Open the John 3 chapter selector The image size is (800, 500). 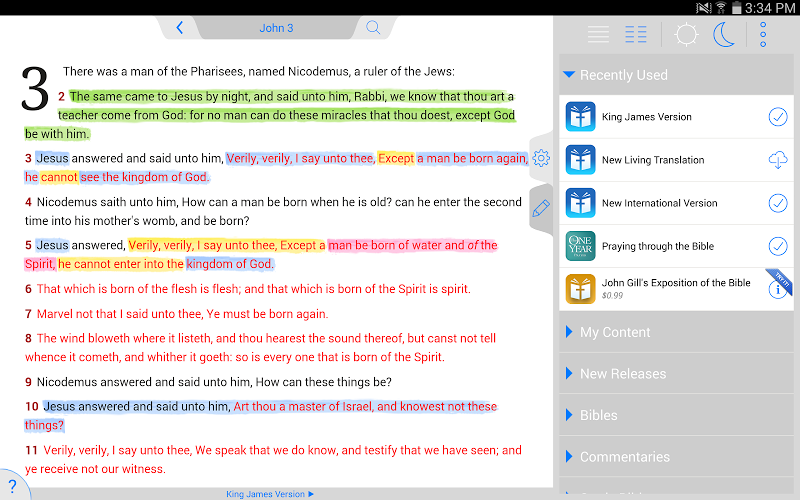tap(276, 28)
